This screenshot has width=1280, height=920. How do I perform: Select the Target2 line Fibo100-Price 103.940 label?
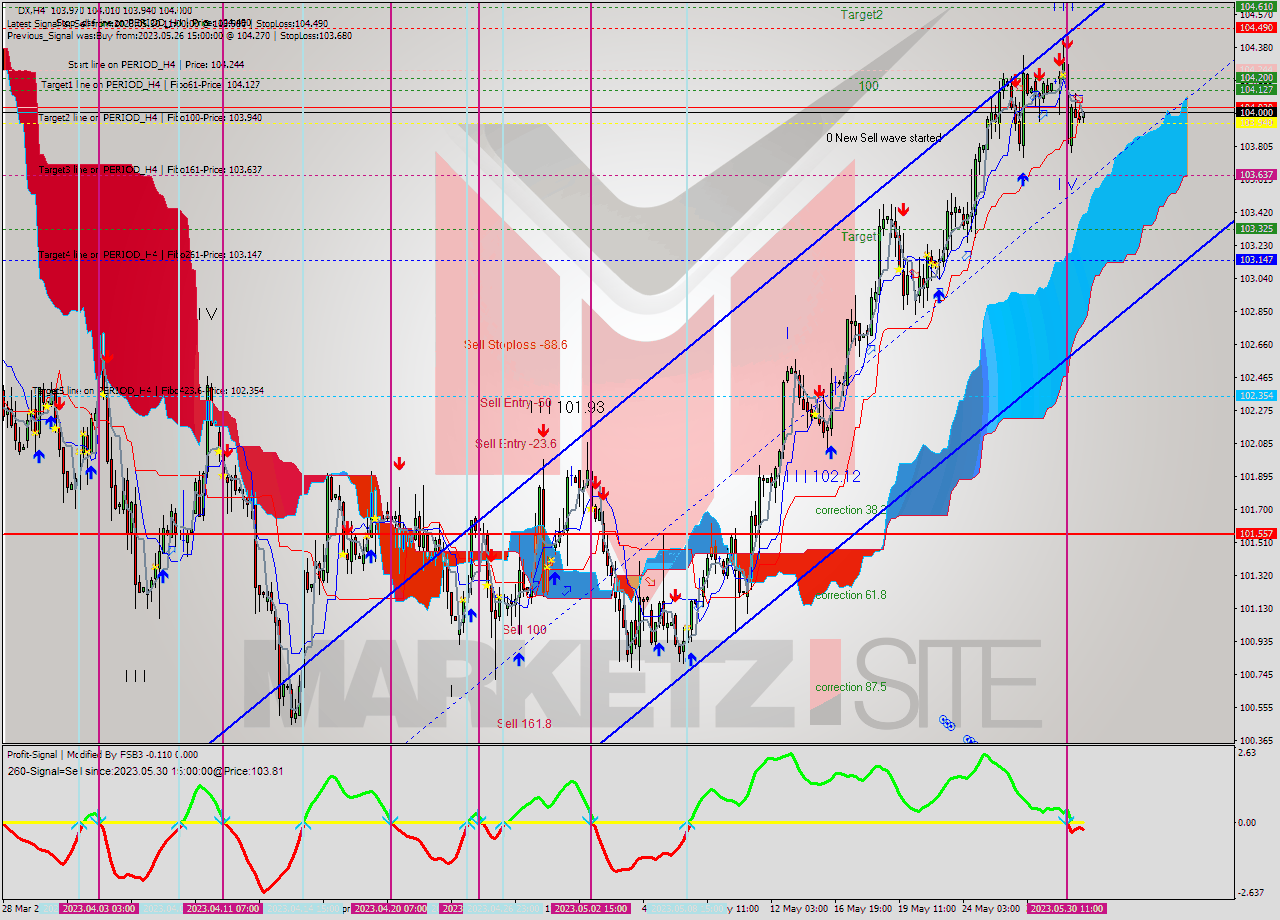(x=150, y=118)
